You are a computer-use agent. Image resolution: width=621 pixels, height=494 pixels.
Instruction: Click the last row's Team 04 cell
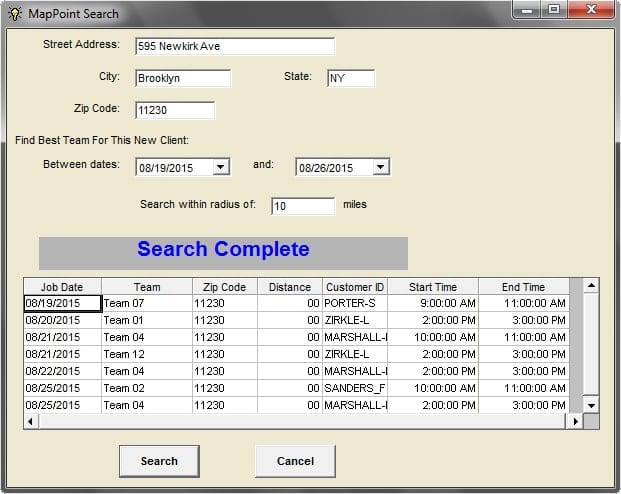[x=147, y=405]
